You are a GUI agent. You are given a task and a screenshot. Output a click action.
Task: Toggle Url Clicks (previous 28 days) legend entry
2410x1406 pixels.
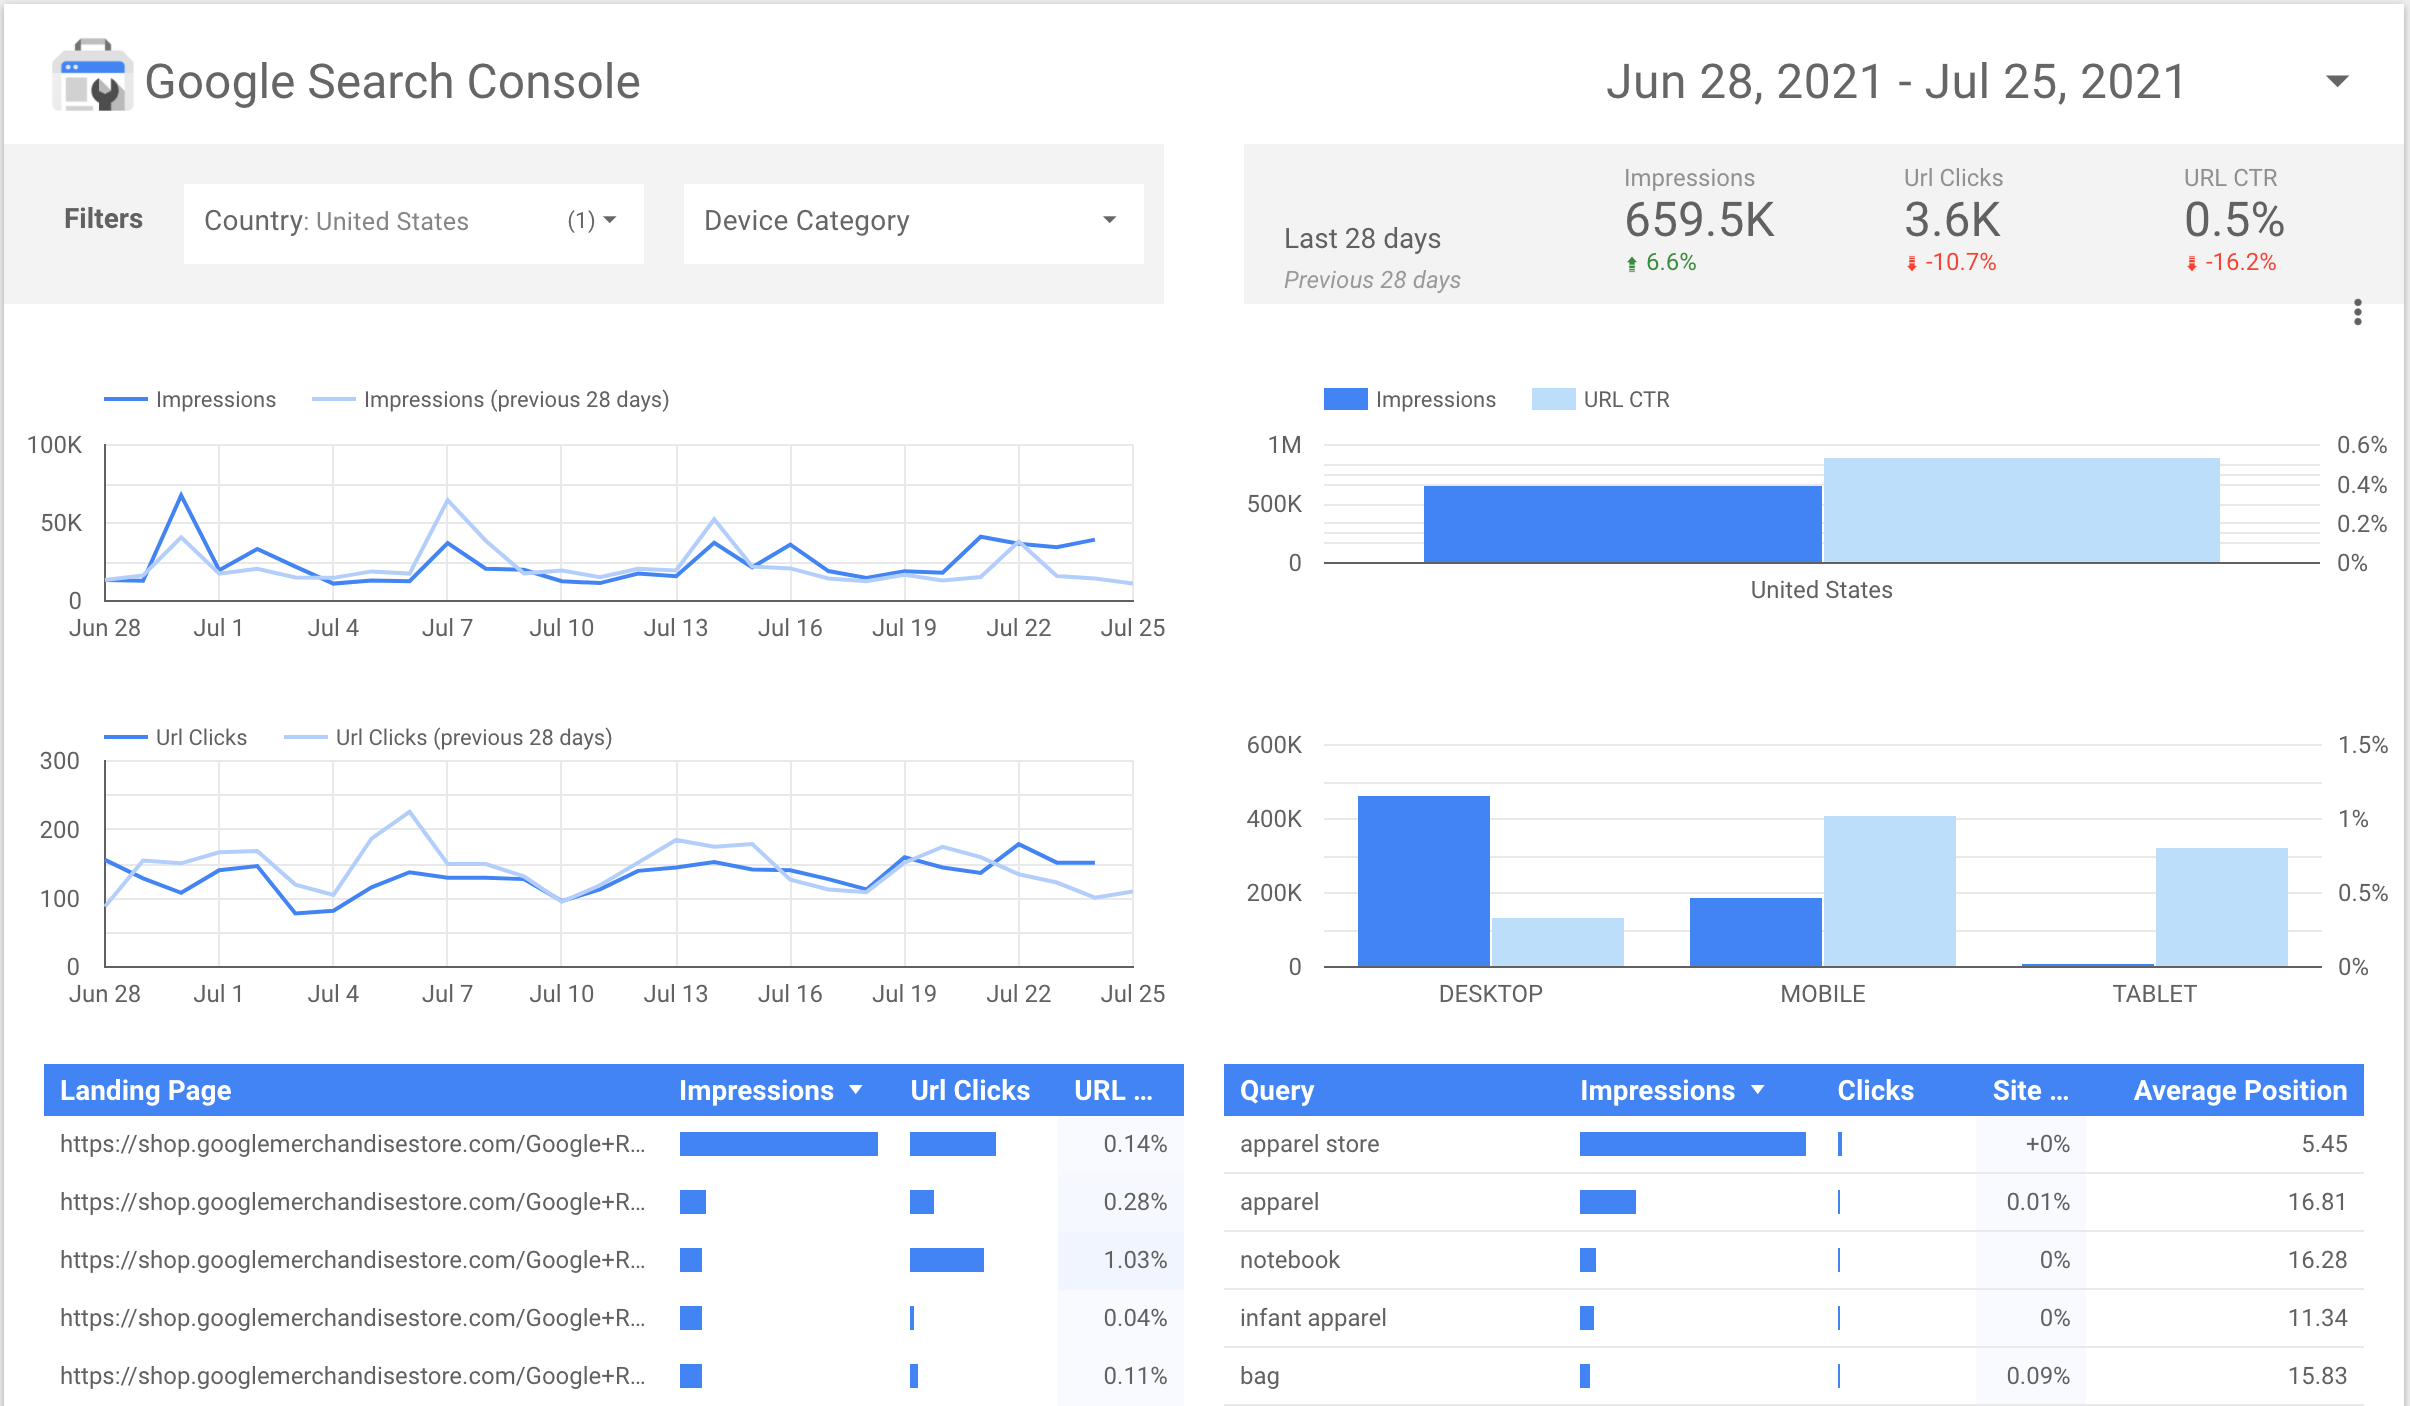pos(449,737)
